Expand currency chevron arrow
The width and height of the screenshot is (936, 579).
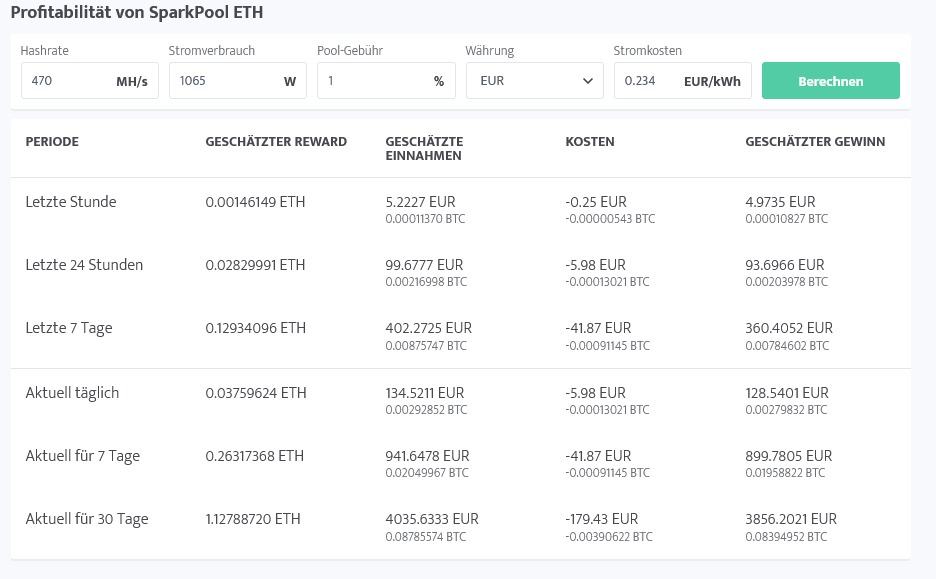click(588, 81)
